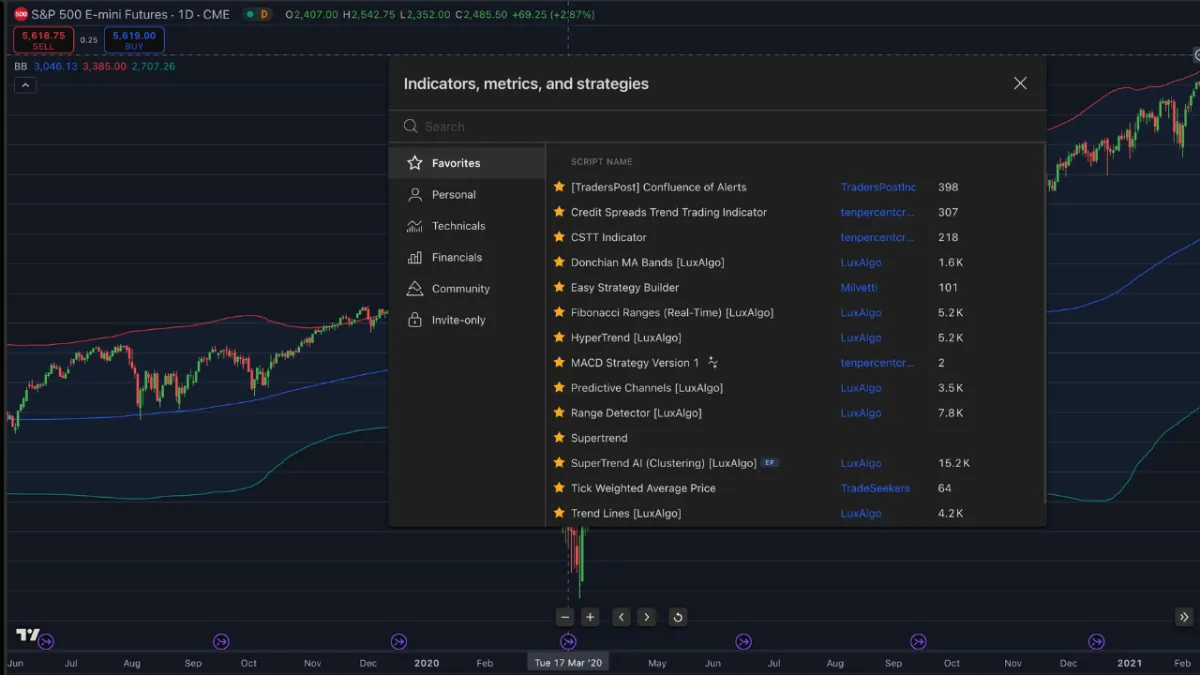Viewport: 1200px width, 675px height.
Task: Browse the Community scripts category
Action: point(467,289)
